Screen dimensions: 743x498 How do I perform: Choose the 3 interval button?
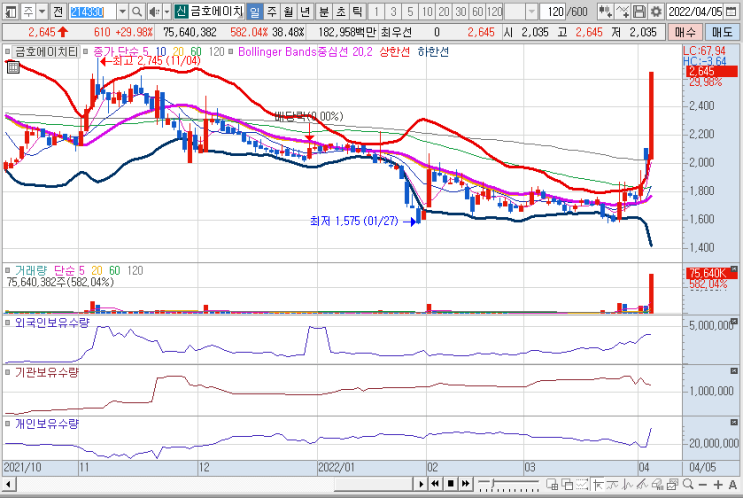coord(393,11)
